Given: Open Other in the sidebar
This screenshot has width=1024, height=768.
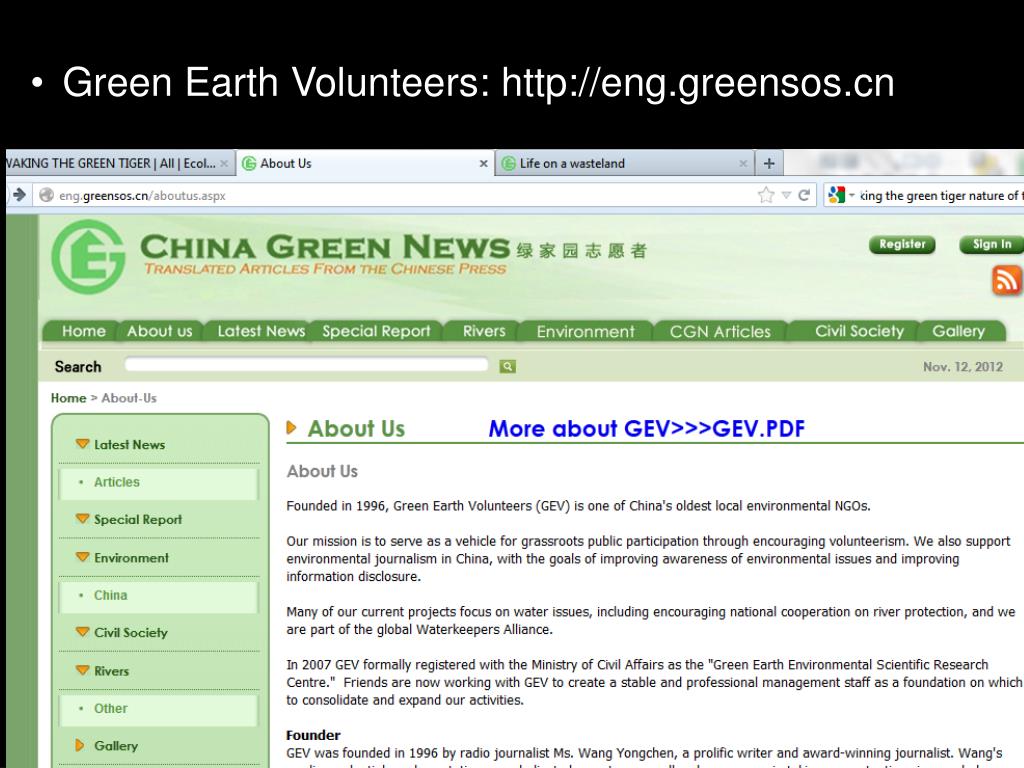Looking at the screenshot, I should (x=110, y=708).
